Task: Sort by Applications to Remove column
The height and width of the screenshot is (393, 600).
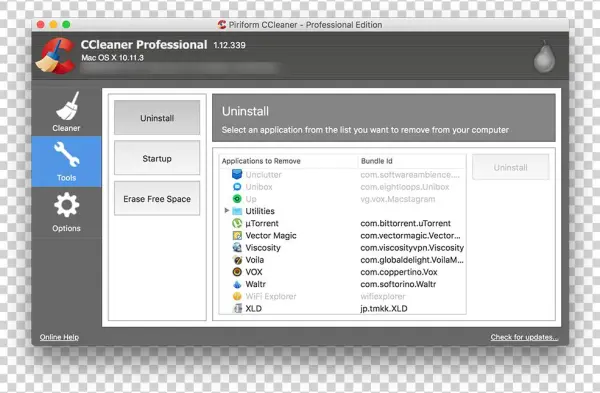Action: (x=261, y=161)
